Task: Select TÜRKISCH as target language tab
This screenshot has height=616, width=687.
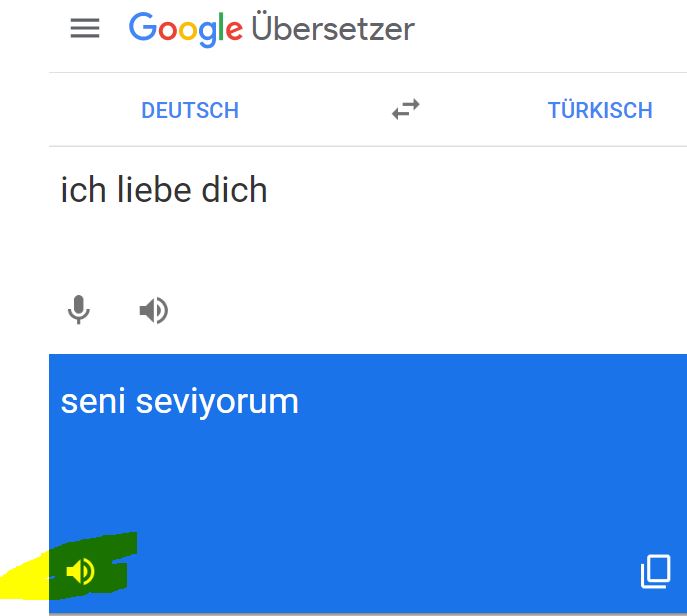Action: 600,110
